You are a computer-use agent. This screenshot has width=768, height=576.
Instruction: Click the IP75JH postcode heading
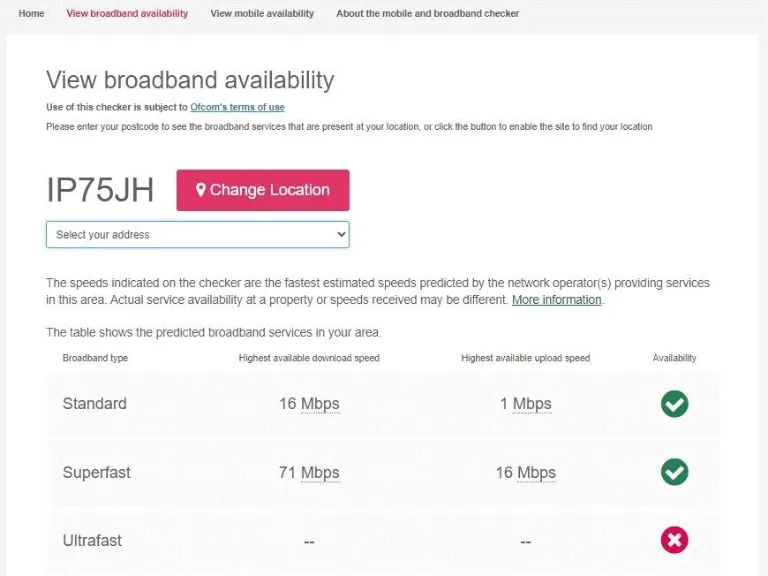pos(100,190)
